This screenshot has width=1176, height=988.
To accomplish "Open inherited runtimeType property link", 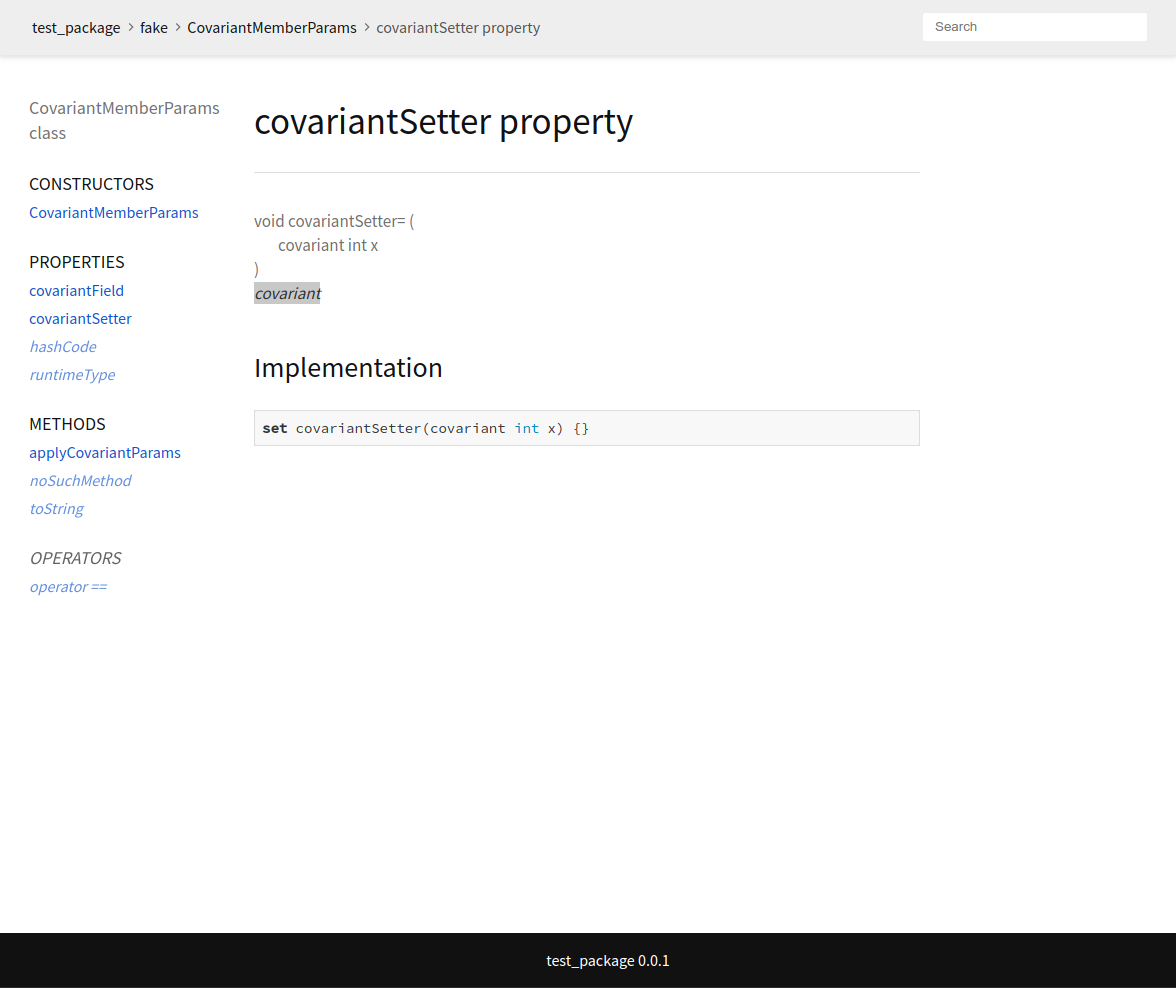I will tap(72, 374).
